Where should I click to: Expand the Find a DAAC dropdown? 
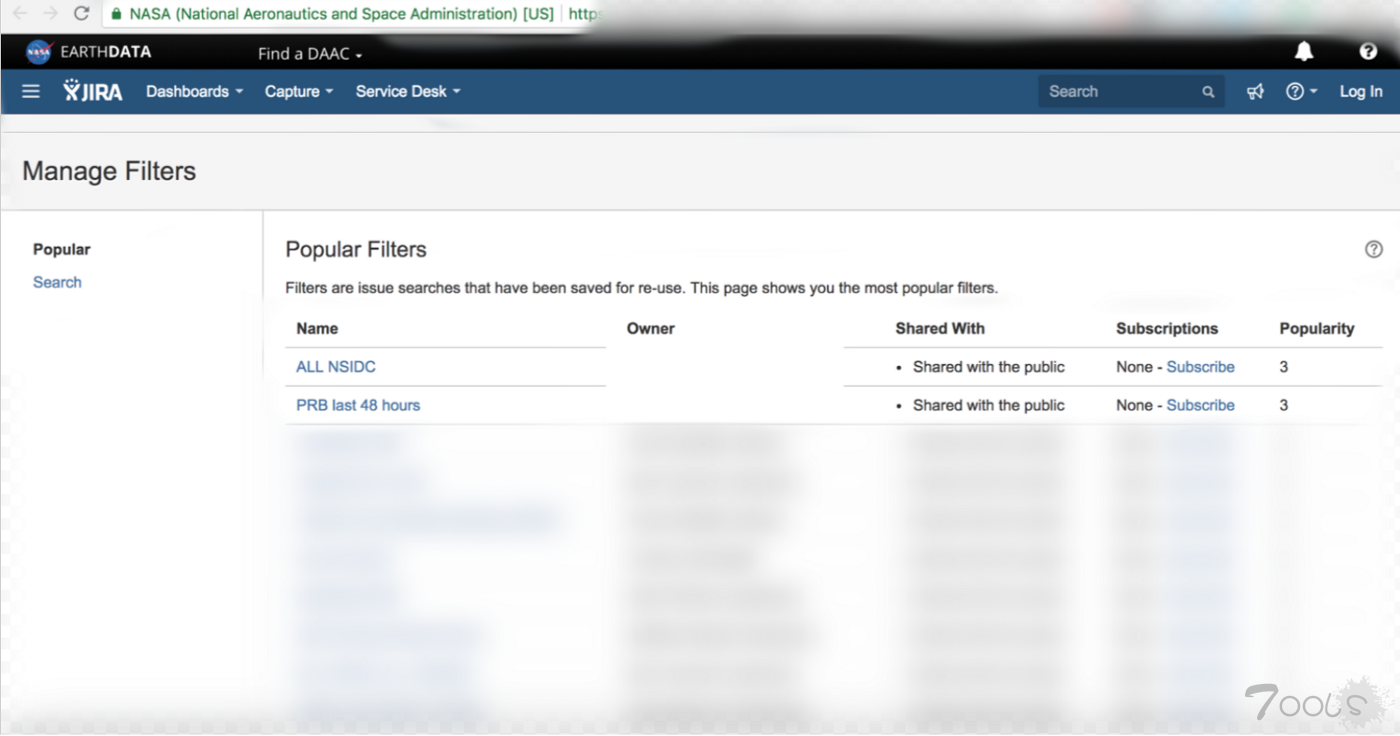[309, 54]
